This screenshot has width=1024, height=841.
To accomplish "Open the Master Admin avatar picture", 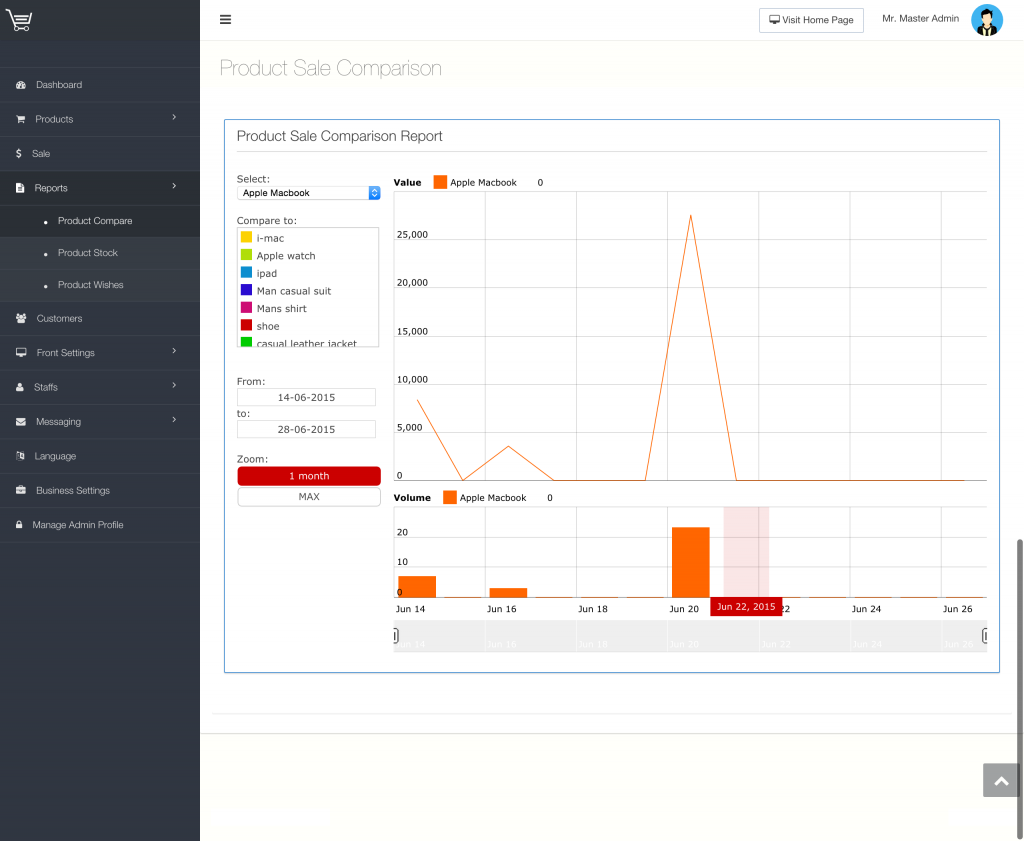I will click(x=987, y=20).
